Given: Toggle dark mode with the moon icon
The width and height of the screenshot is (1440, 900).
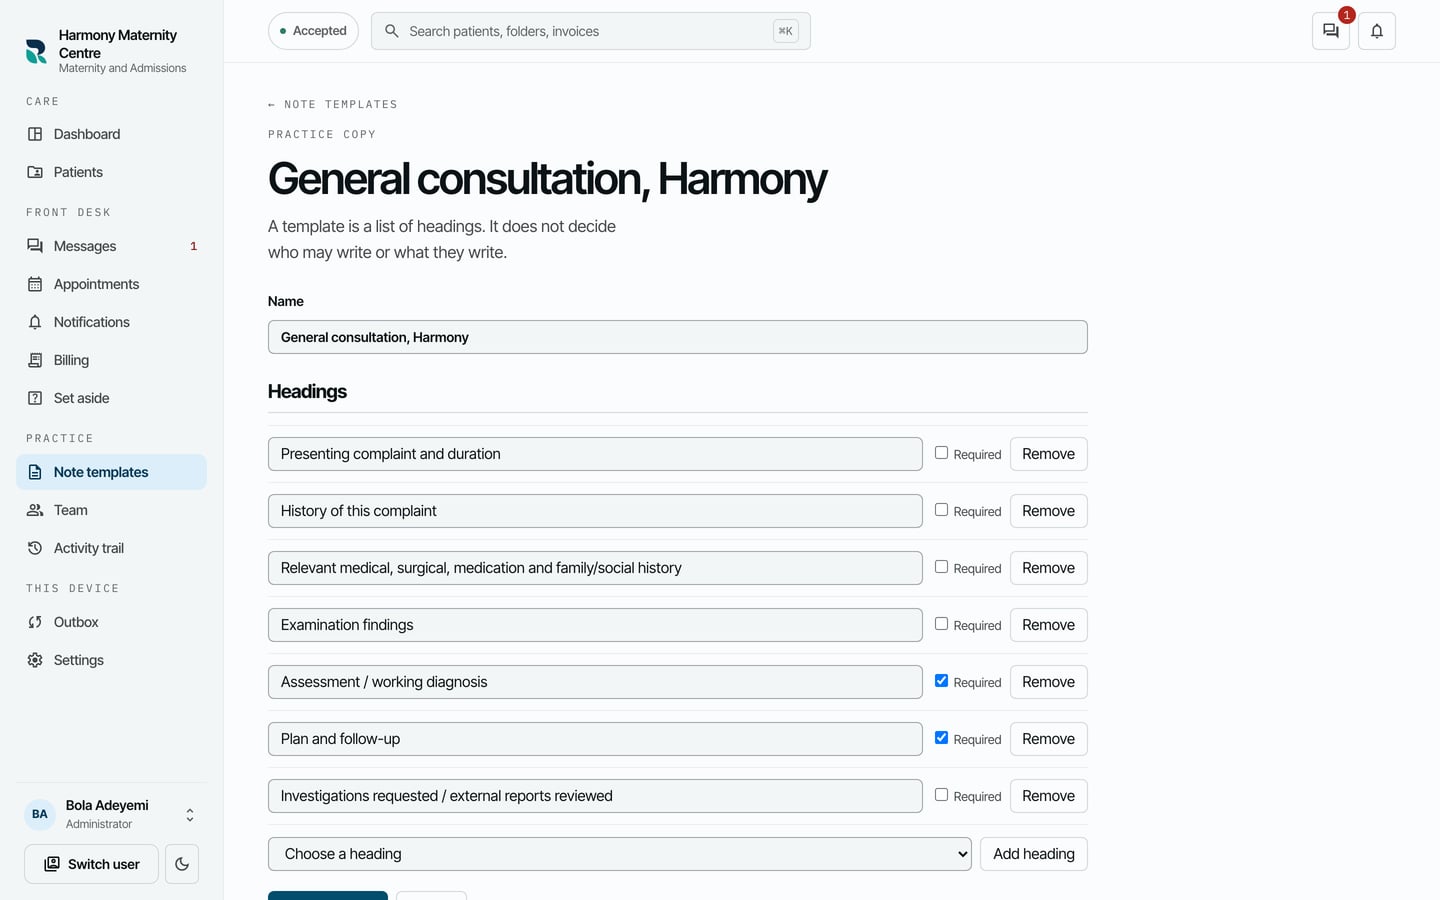Looking at the screenshot, I should click(x=182, y=864).
